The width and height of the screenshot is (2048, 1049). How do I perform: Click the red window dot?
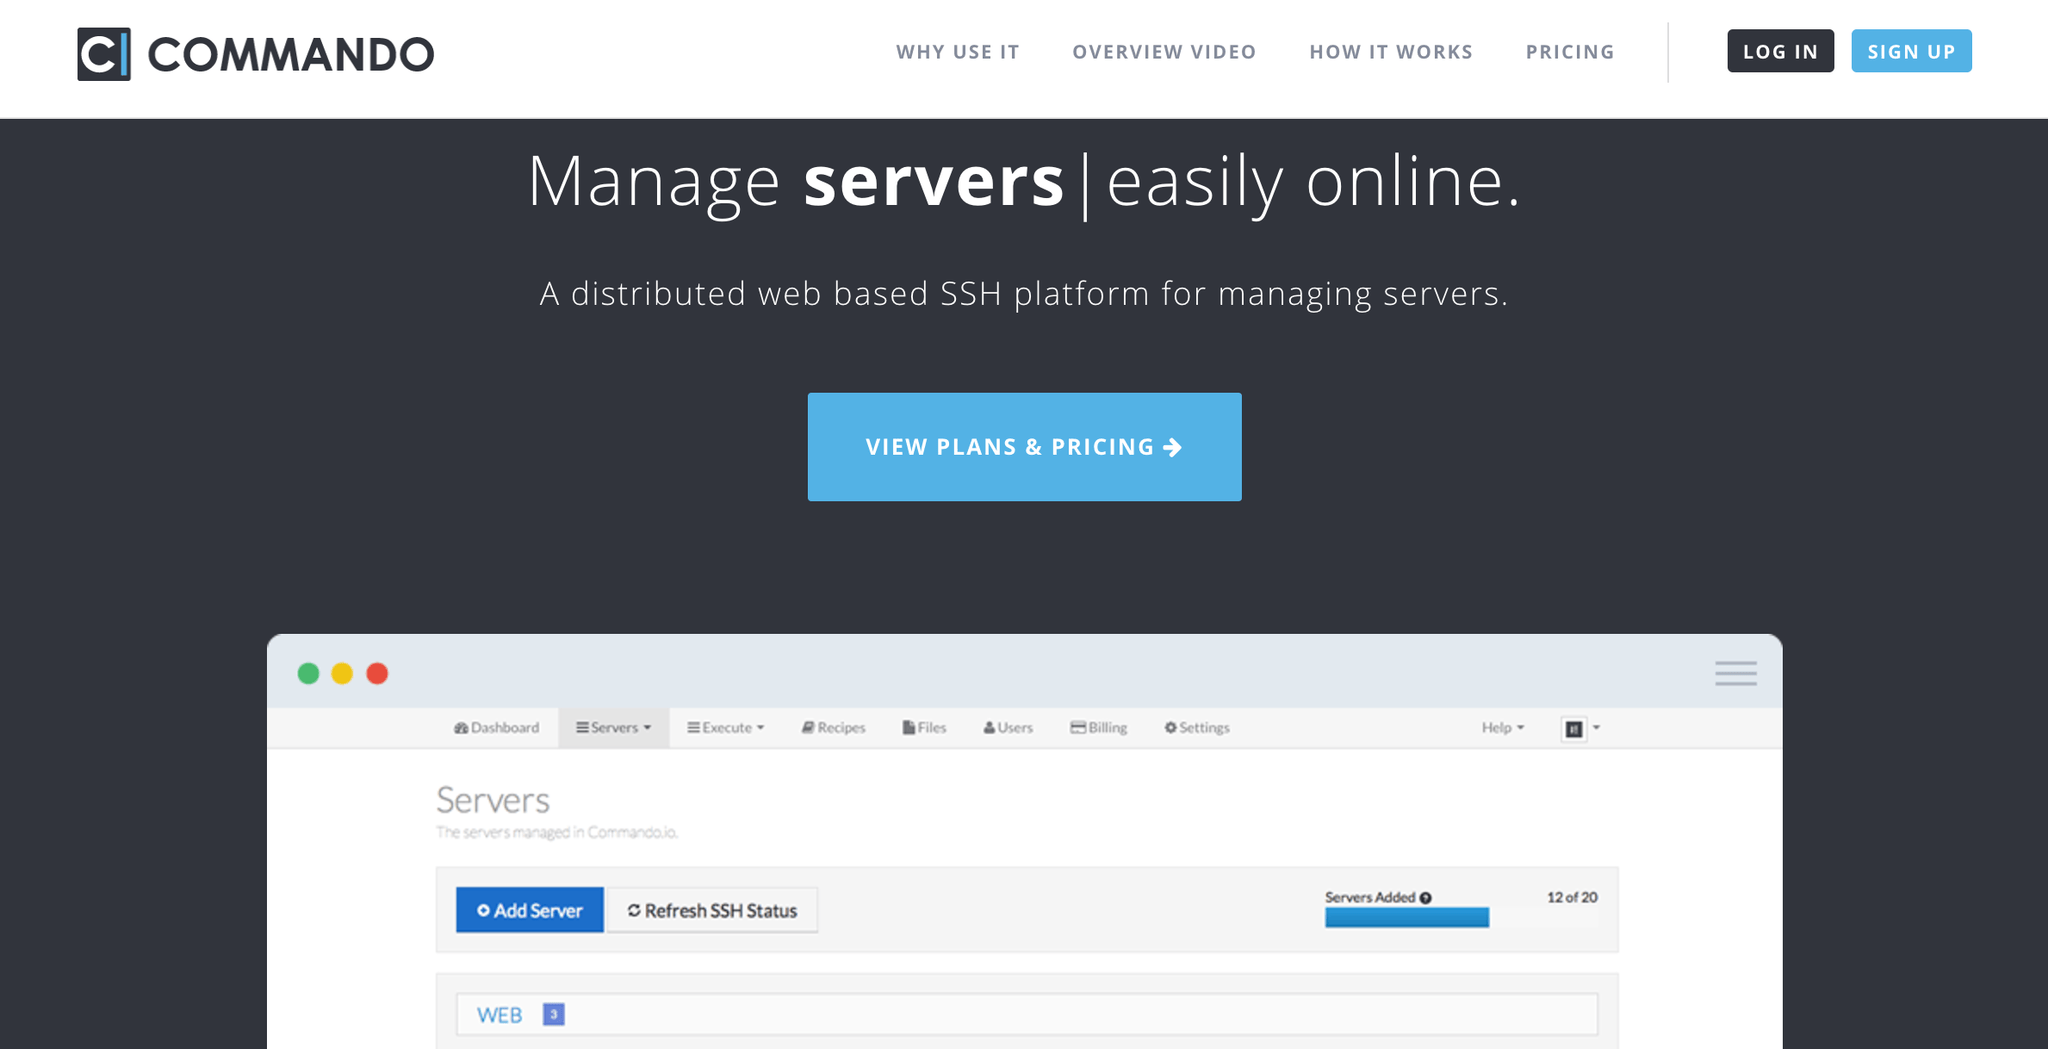377,674
